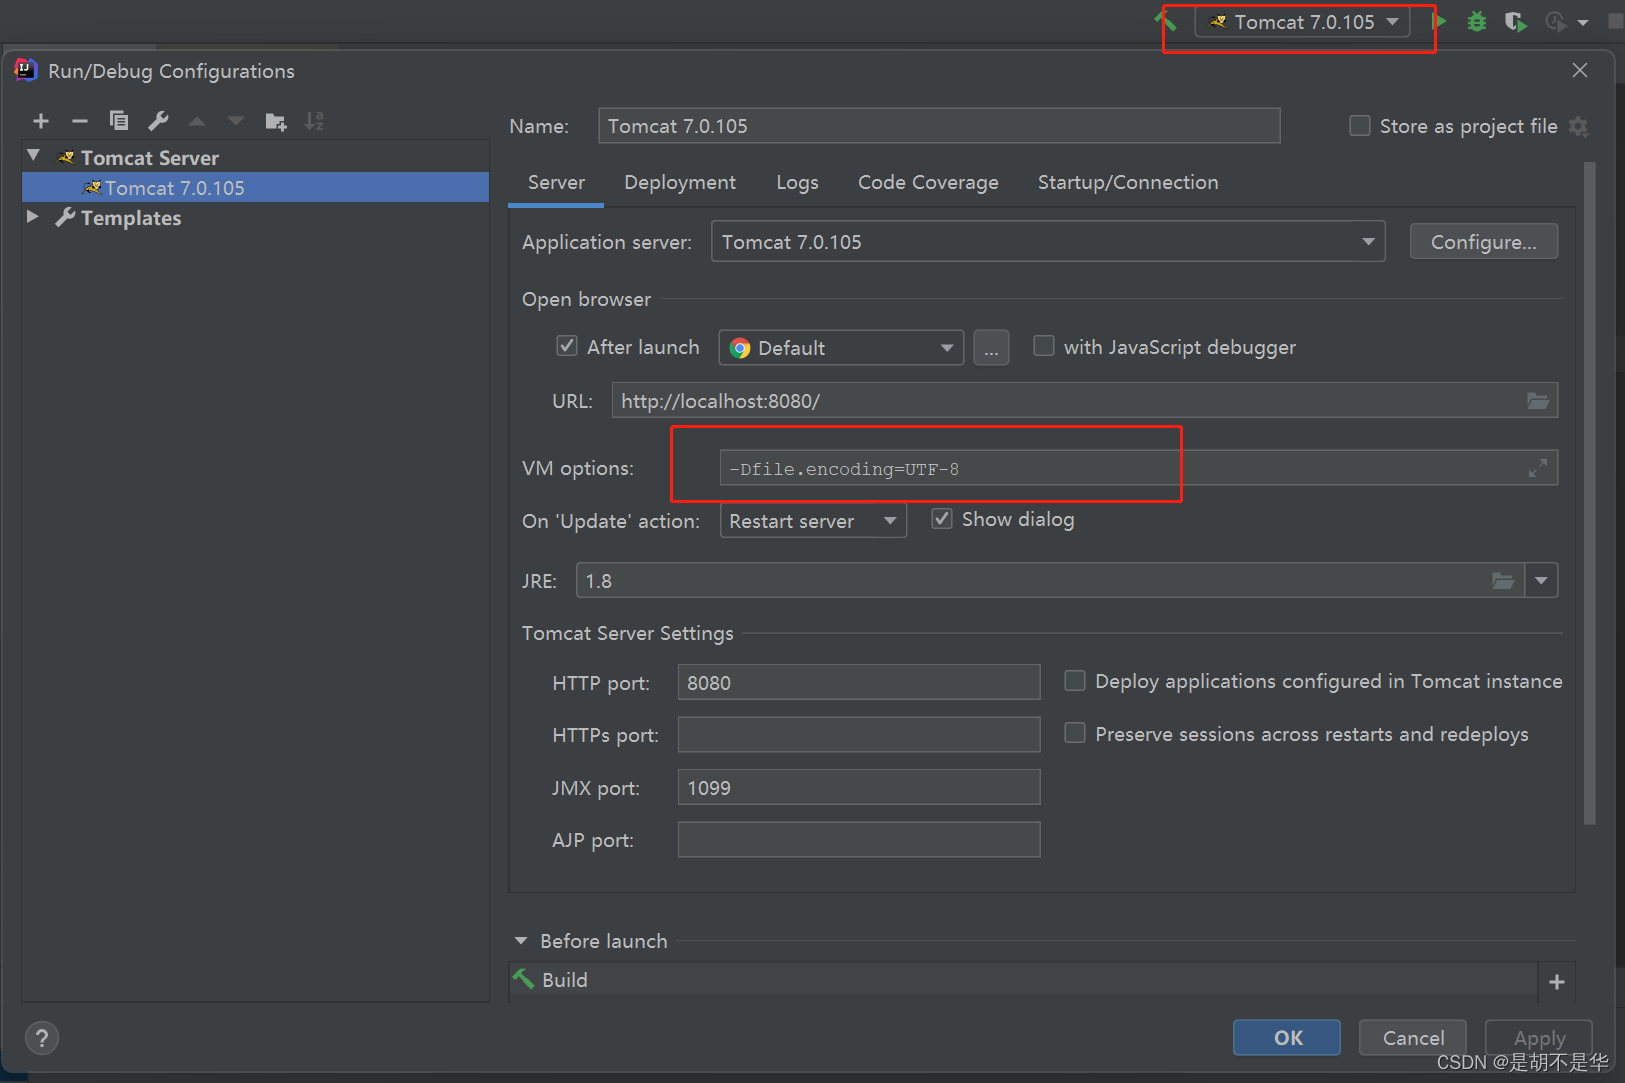The image size is (1625, 1083).
Task: Click the Debug bug icon in the toolbar
Action: [x=1477, y=21]
